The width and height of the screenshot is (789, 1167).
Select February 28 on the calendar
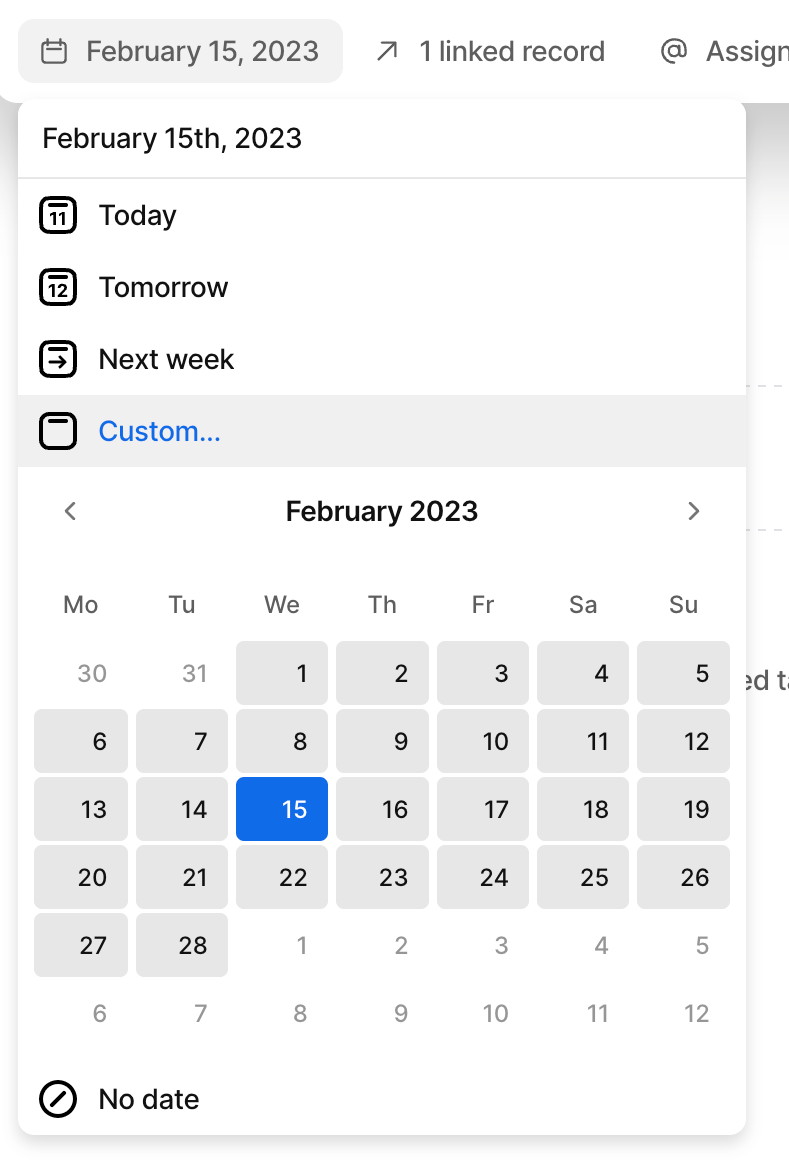click(x=181, y=945)
